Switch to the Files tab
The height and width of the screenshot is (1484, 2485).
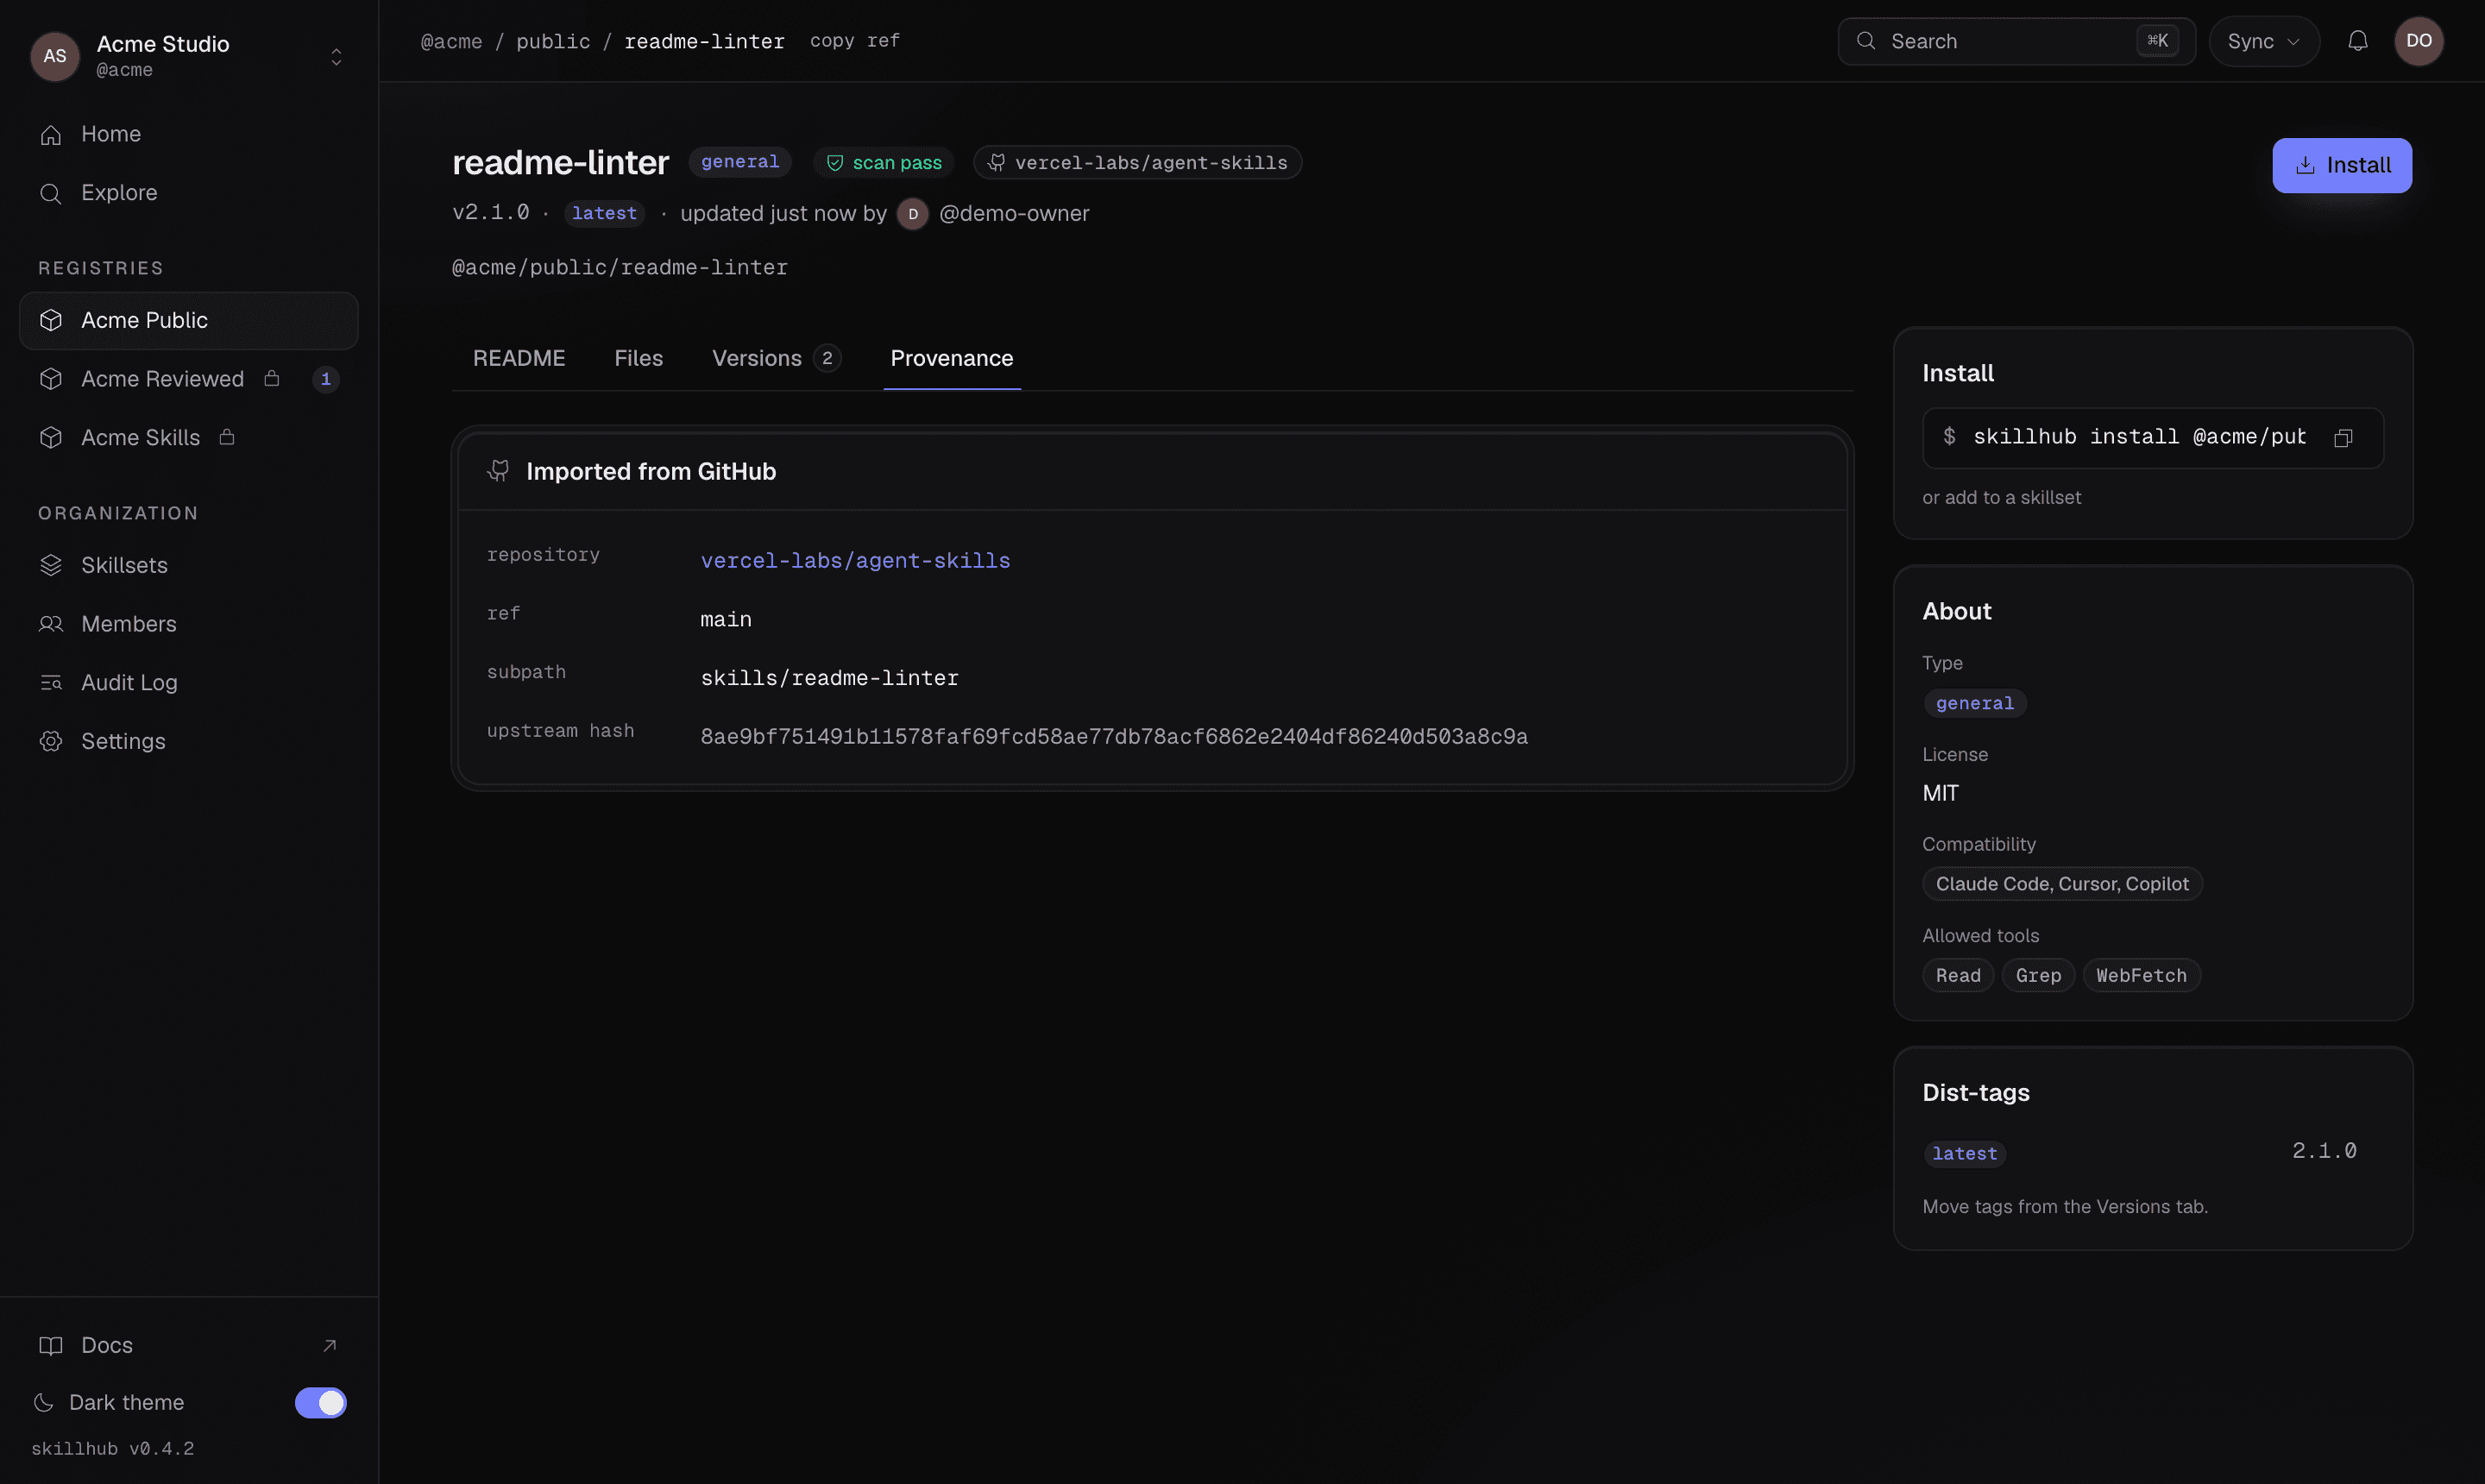point(638,358)
